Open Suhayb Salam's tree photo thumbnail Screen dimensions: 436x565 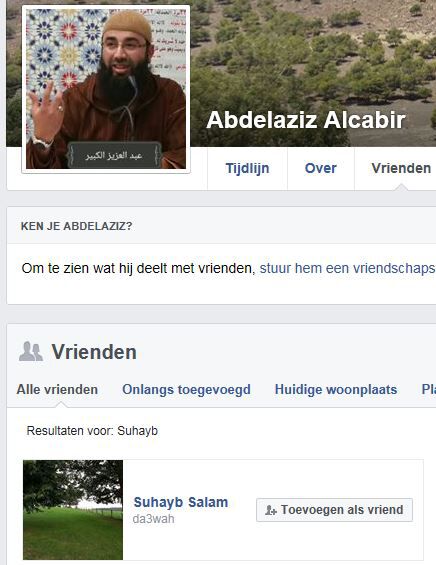73,510
